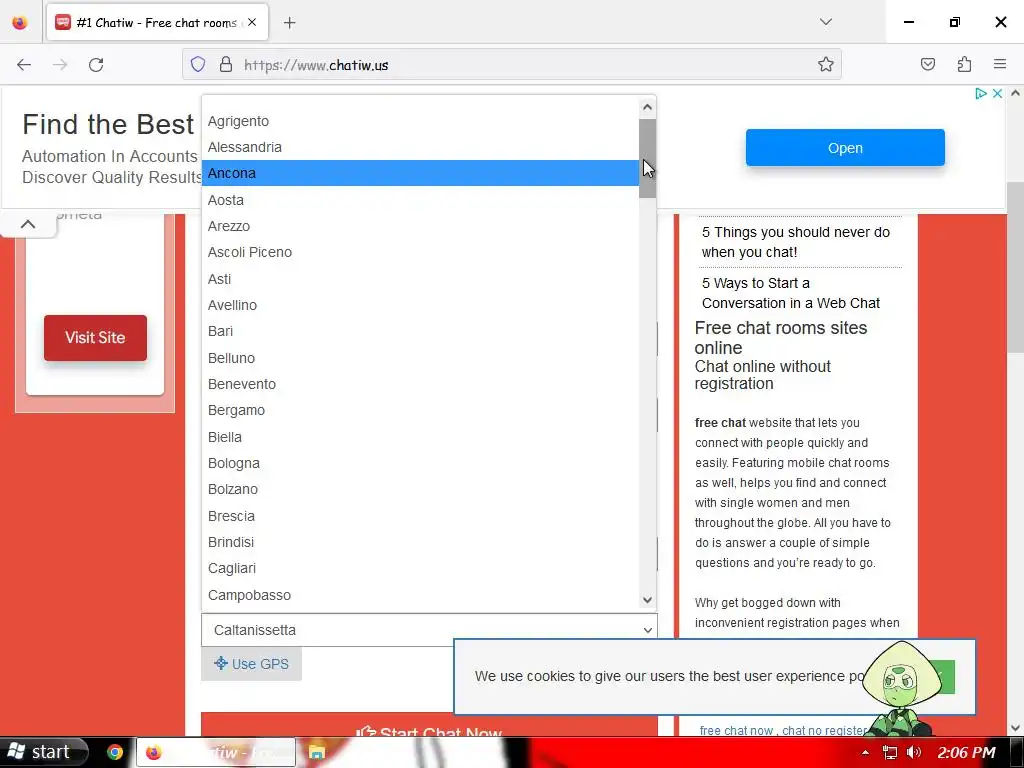Open the file explorer folder taskbar icon
The image size is (1024, 768).
tap(317, 752)
